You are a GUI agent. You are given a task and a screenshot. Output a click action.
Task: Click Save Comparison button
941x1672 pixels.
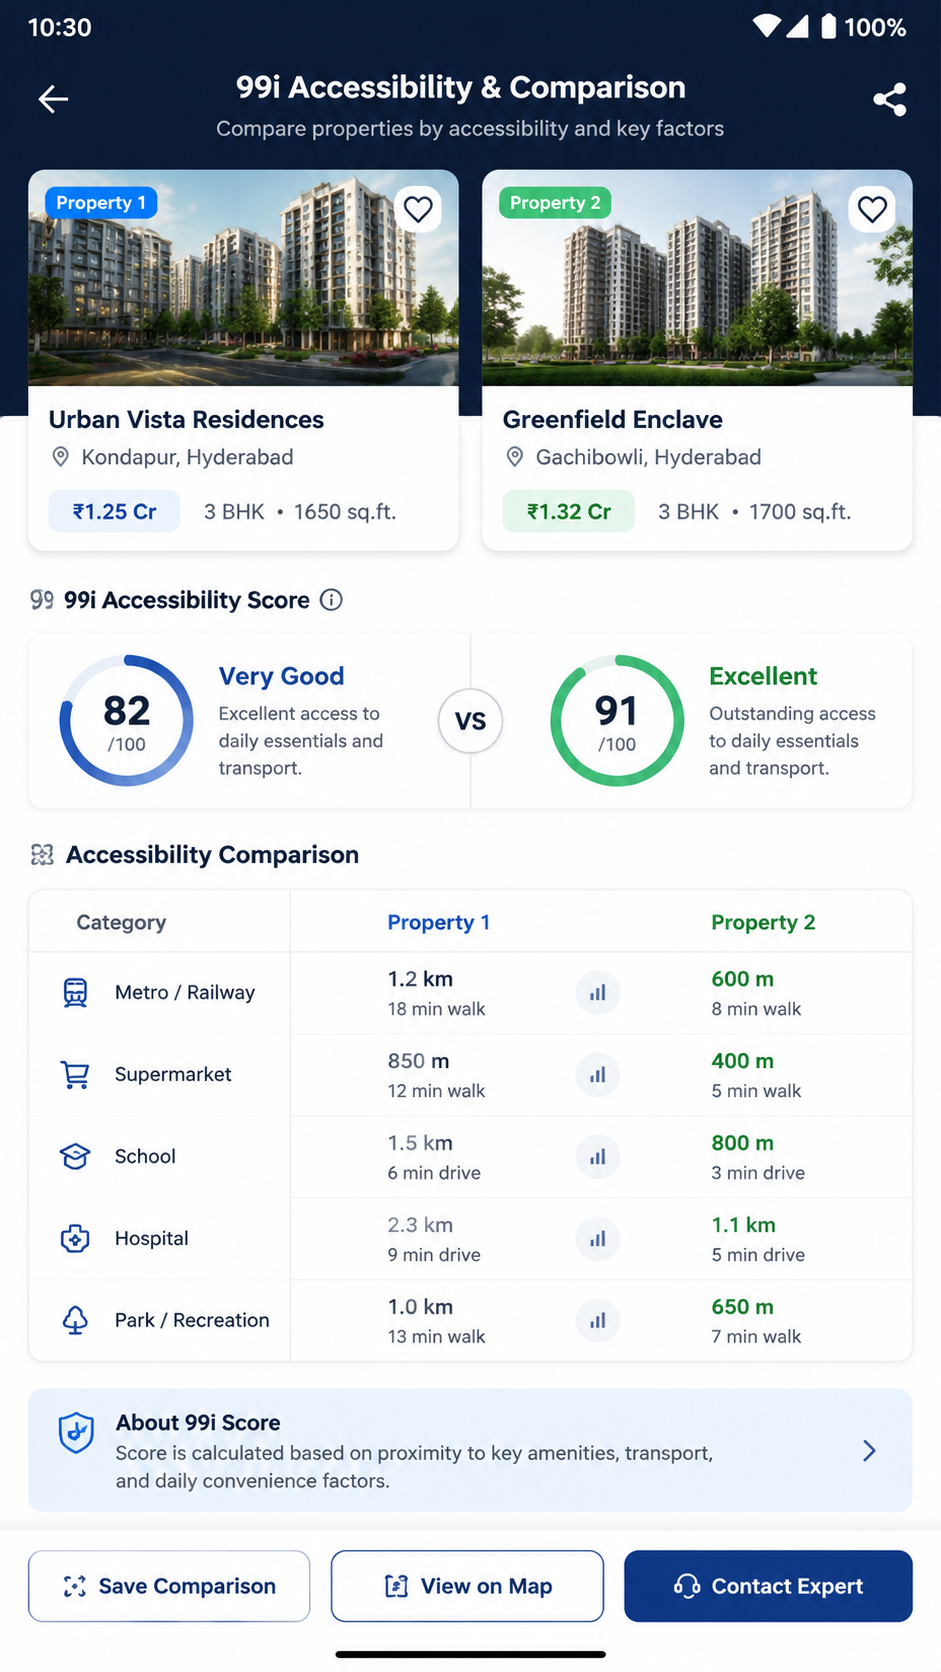click(x=169, y=1586)
